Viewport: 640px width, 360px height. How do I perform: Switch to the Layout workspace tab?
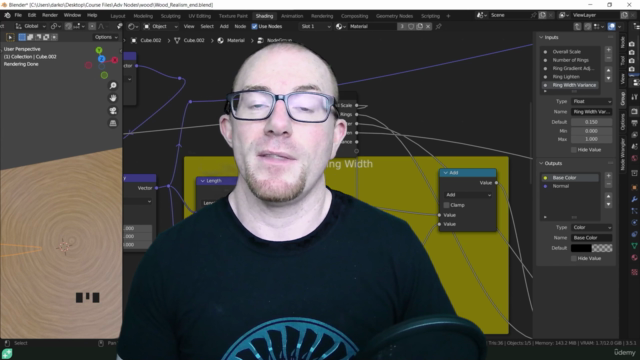point(118,16)
